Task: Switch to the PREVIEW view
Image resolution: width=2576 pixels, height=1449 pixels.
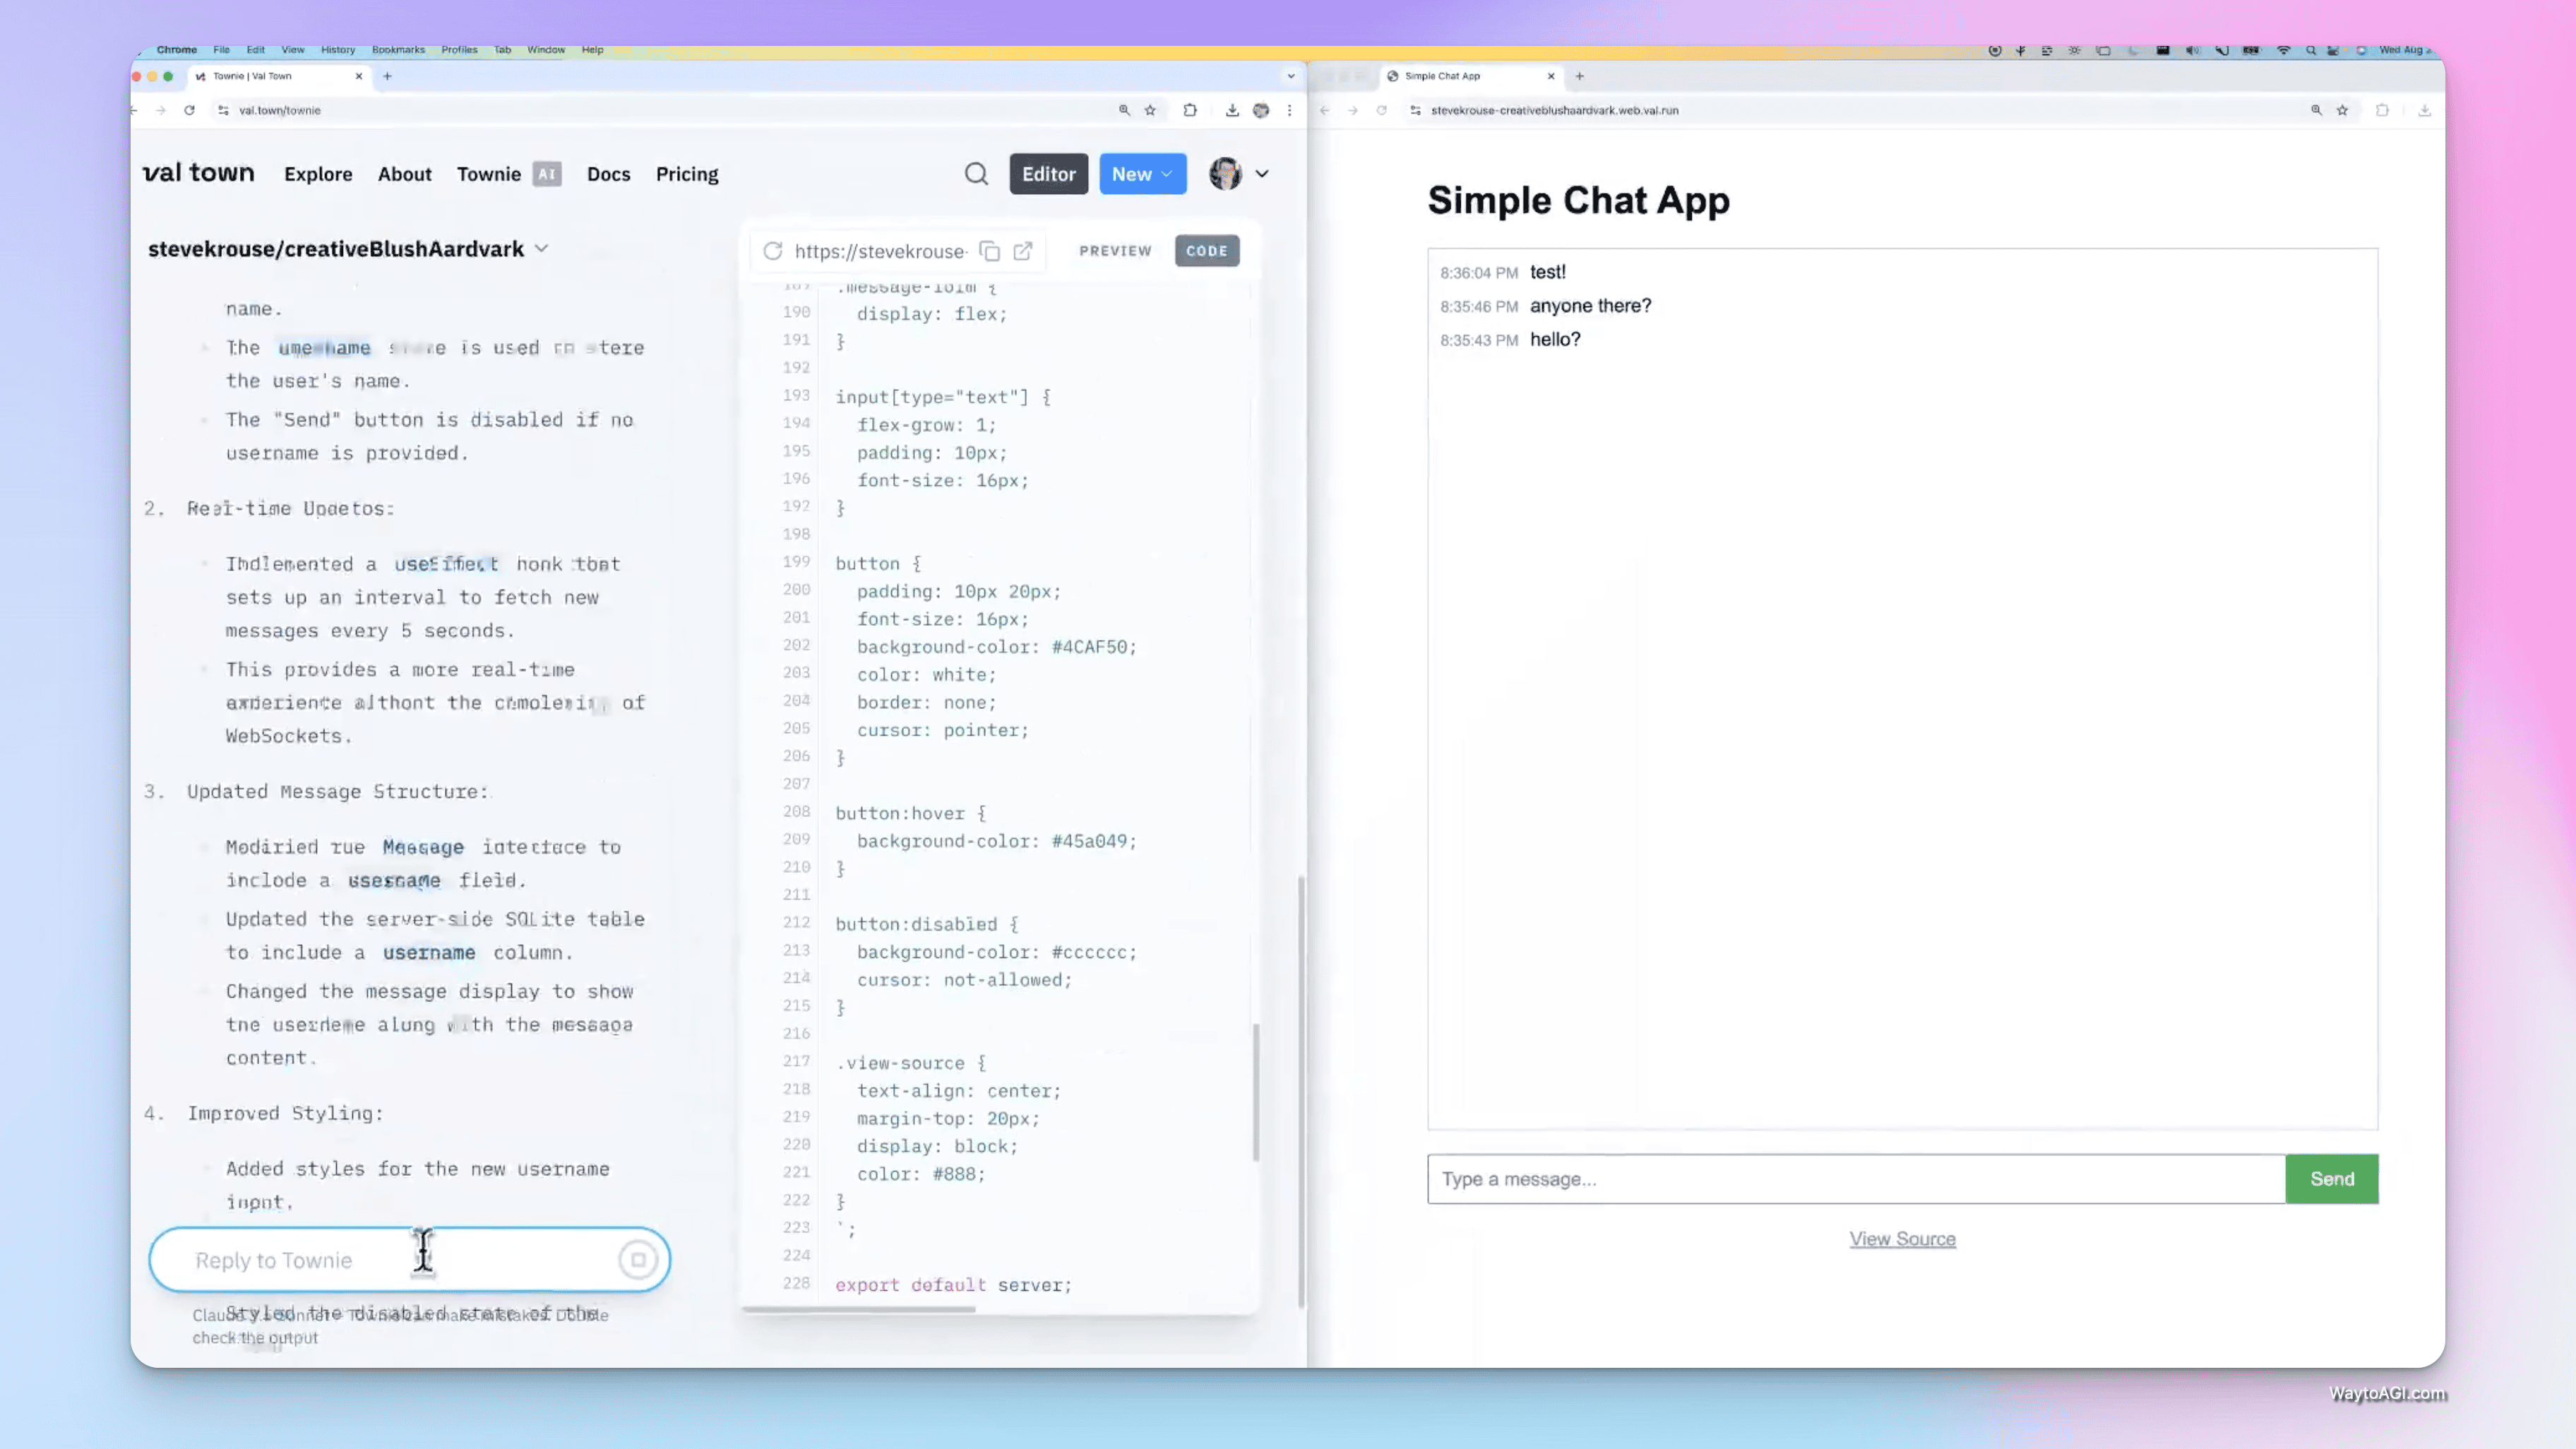Action: [x=1115, y=251]
